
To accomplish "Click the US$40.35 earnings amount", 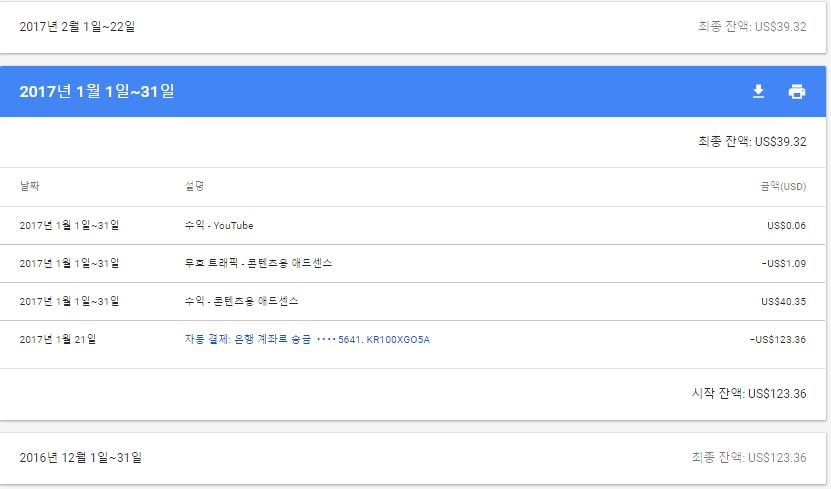I will tap(783, 301).
